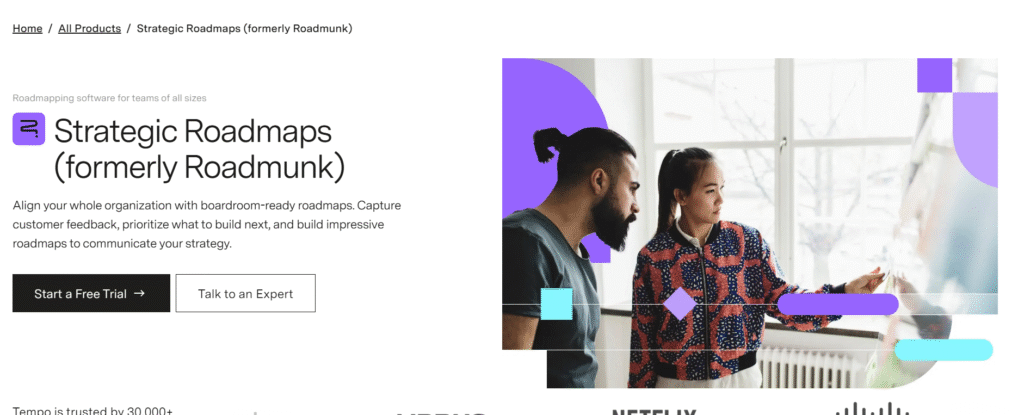Screen dimensions: 1024x415
Task: Click the purple diamond shape on hero image
Action: click(680, 304)
